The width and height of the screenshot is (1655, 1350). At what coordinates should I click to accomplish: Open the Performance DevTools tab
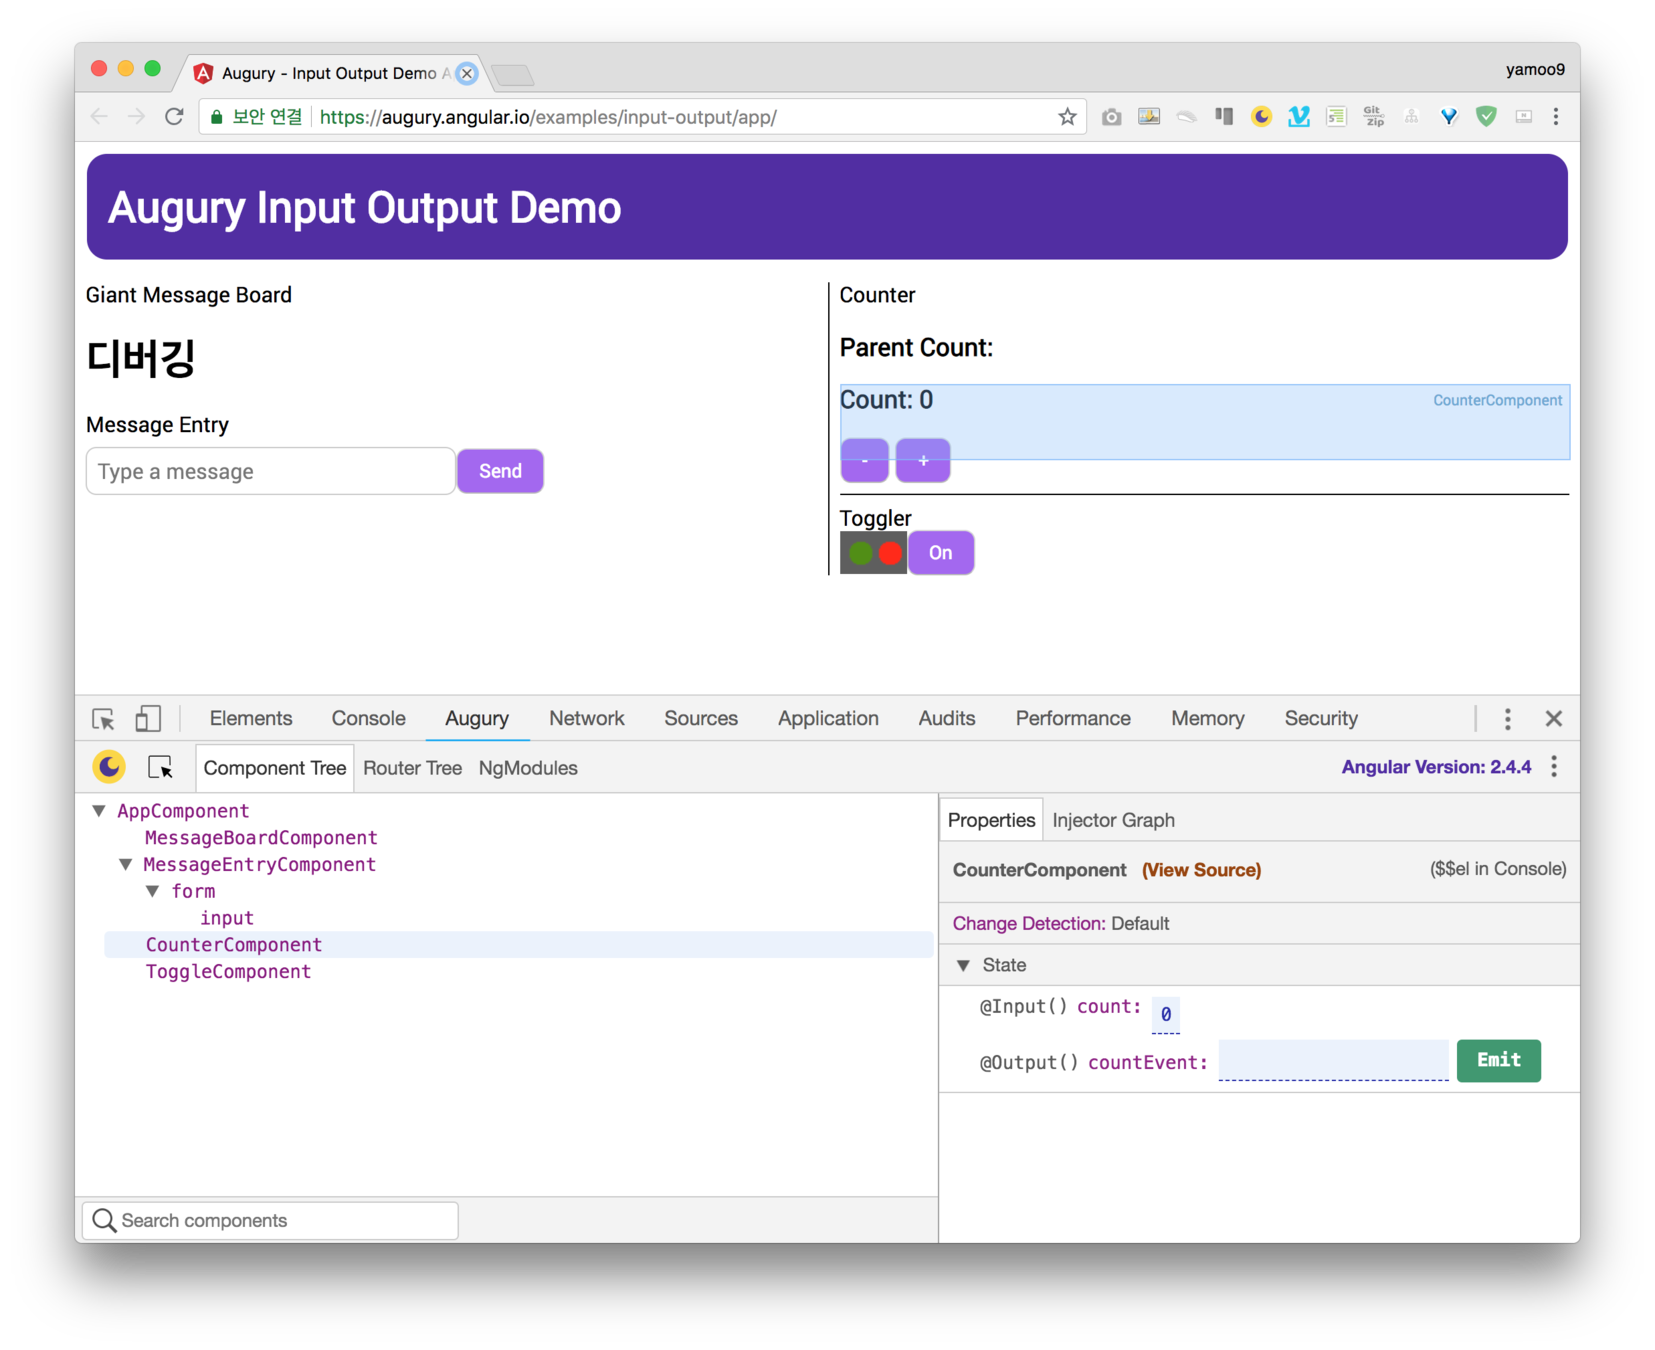coord(1073,719)
